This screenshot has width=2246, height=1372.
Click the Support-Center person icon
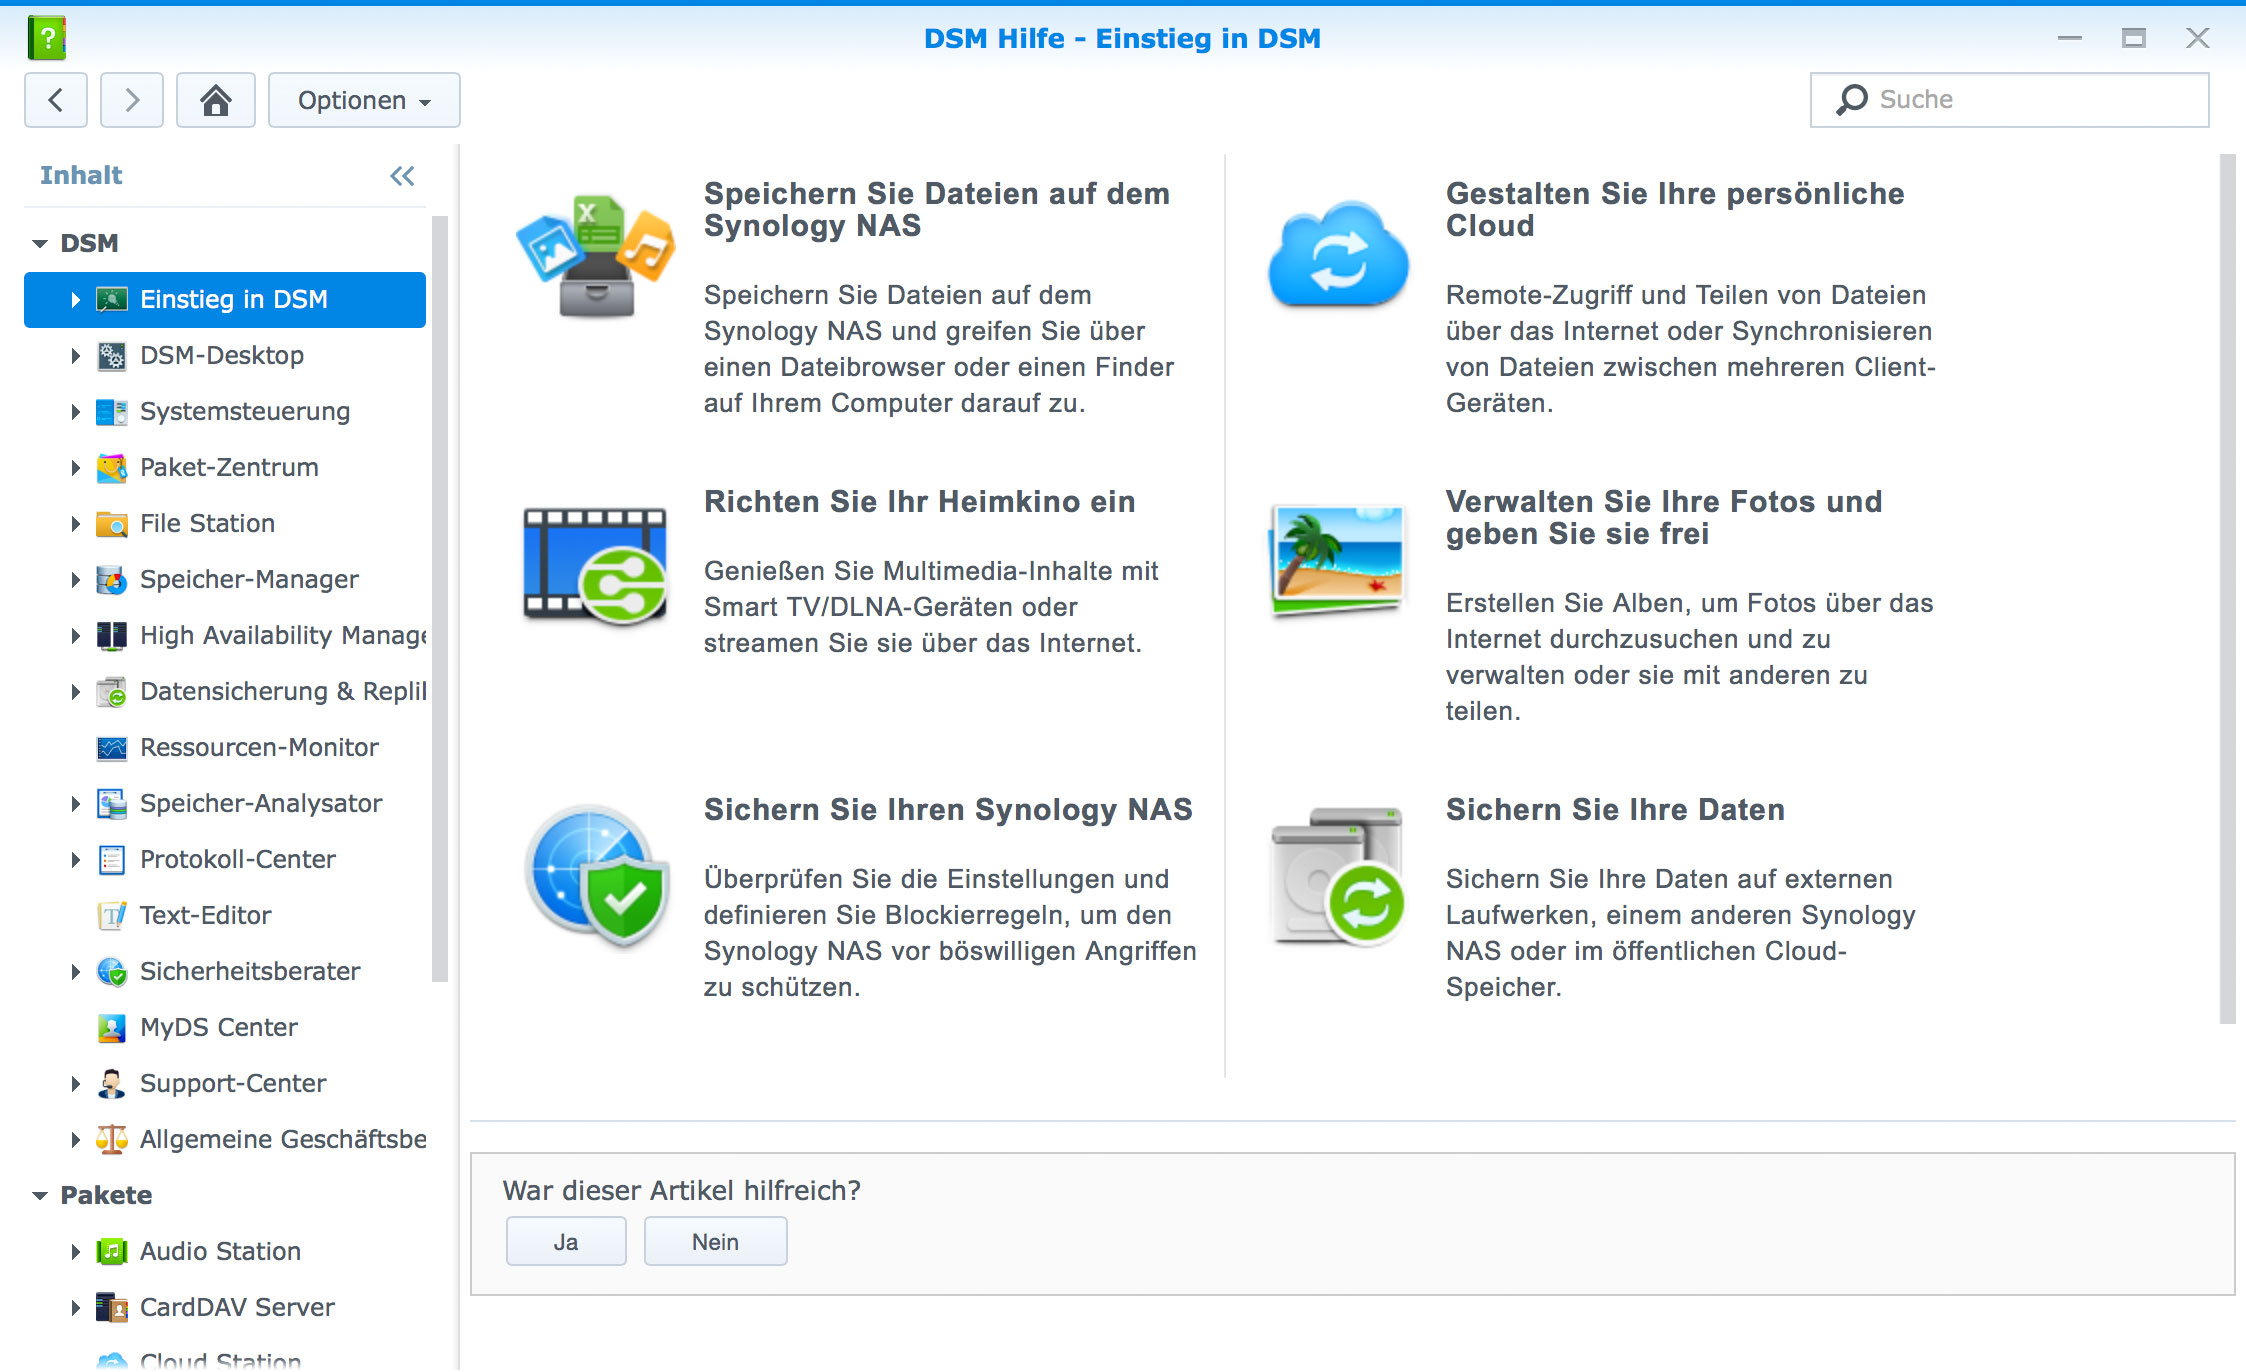click(x=112, y=1083)
